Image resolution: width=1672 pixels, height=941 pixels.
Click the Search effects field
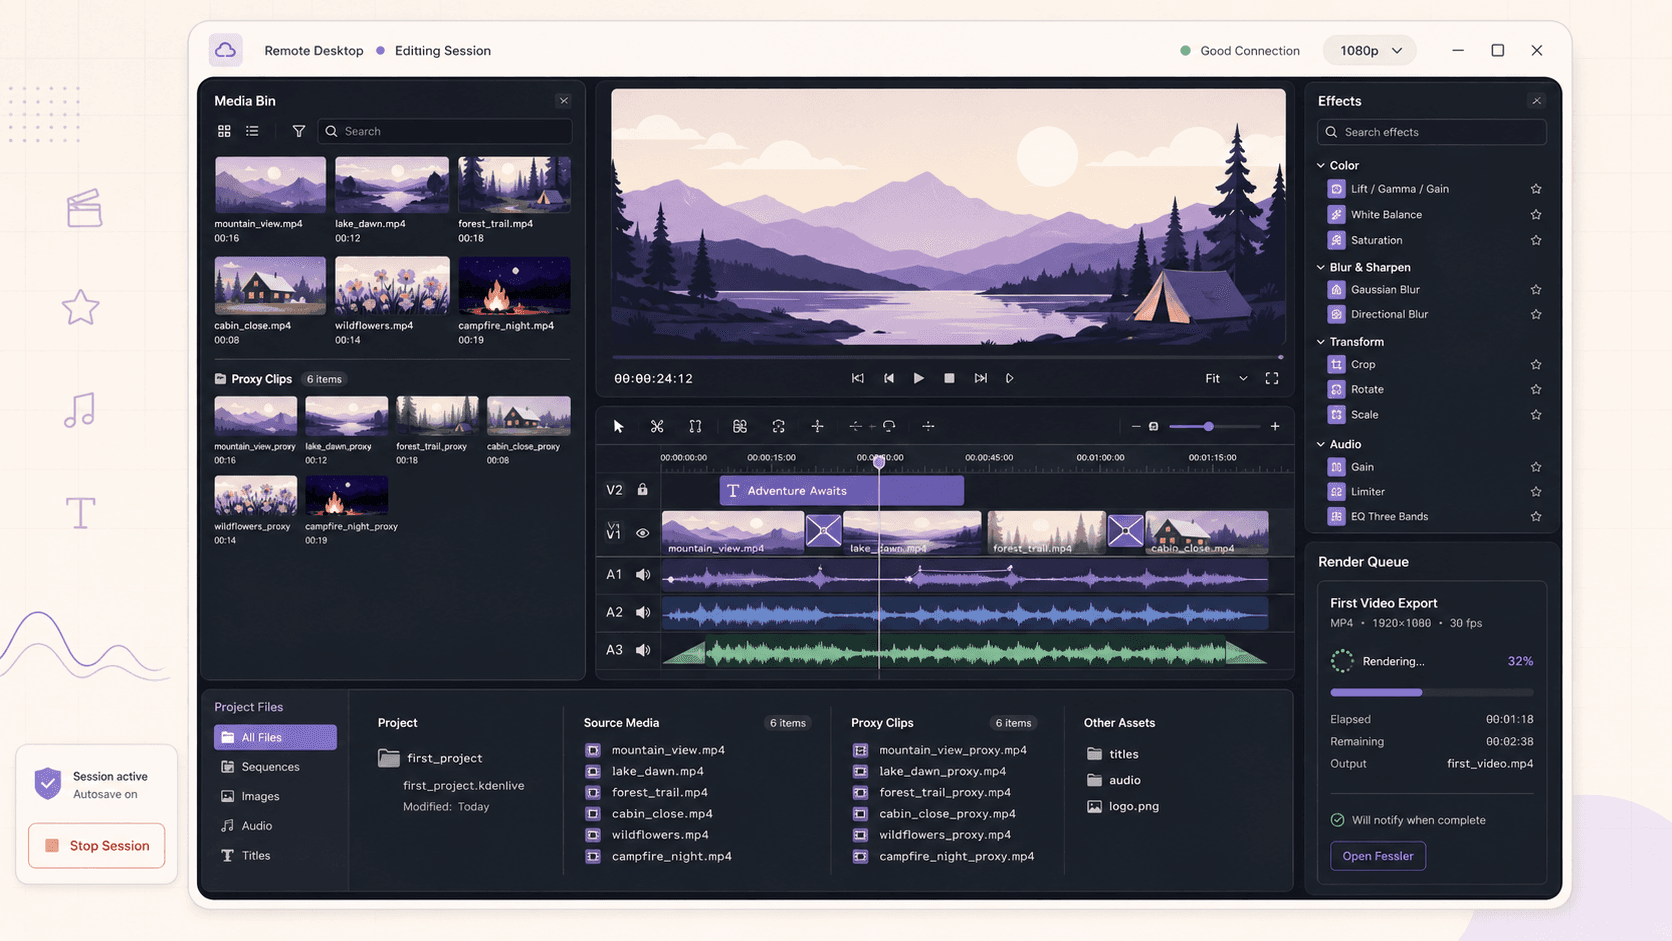click(1432, 132)
